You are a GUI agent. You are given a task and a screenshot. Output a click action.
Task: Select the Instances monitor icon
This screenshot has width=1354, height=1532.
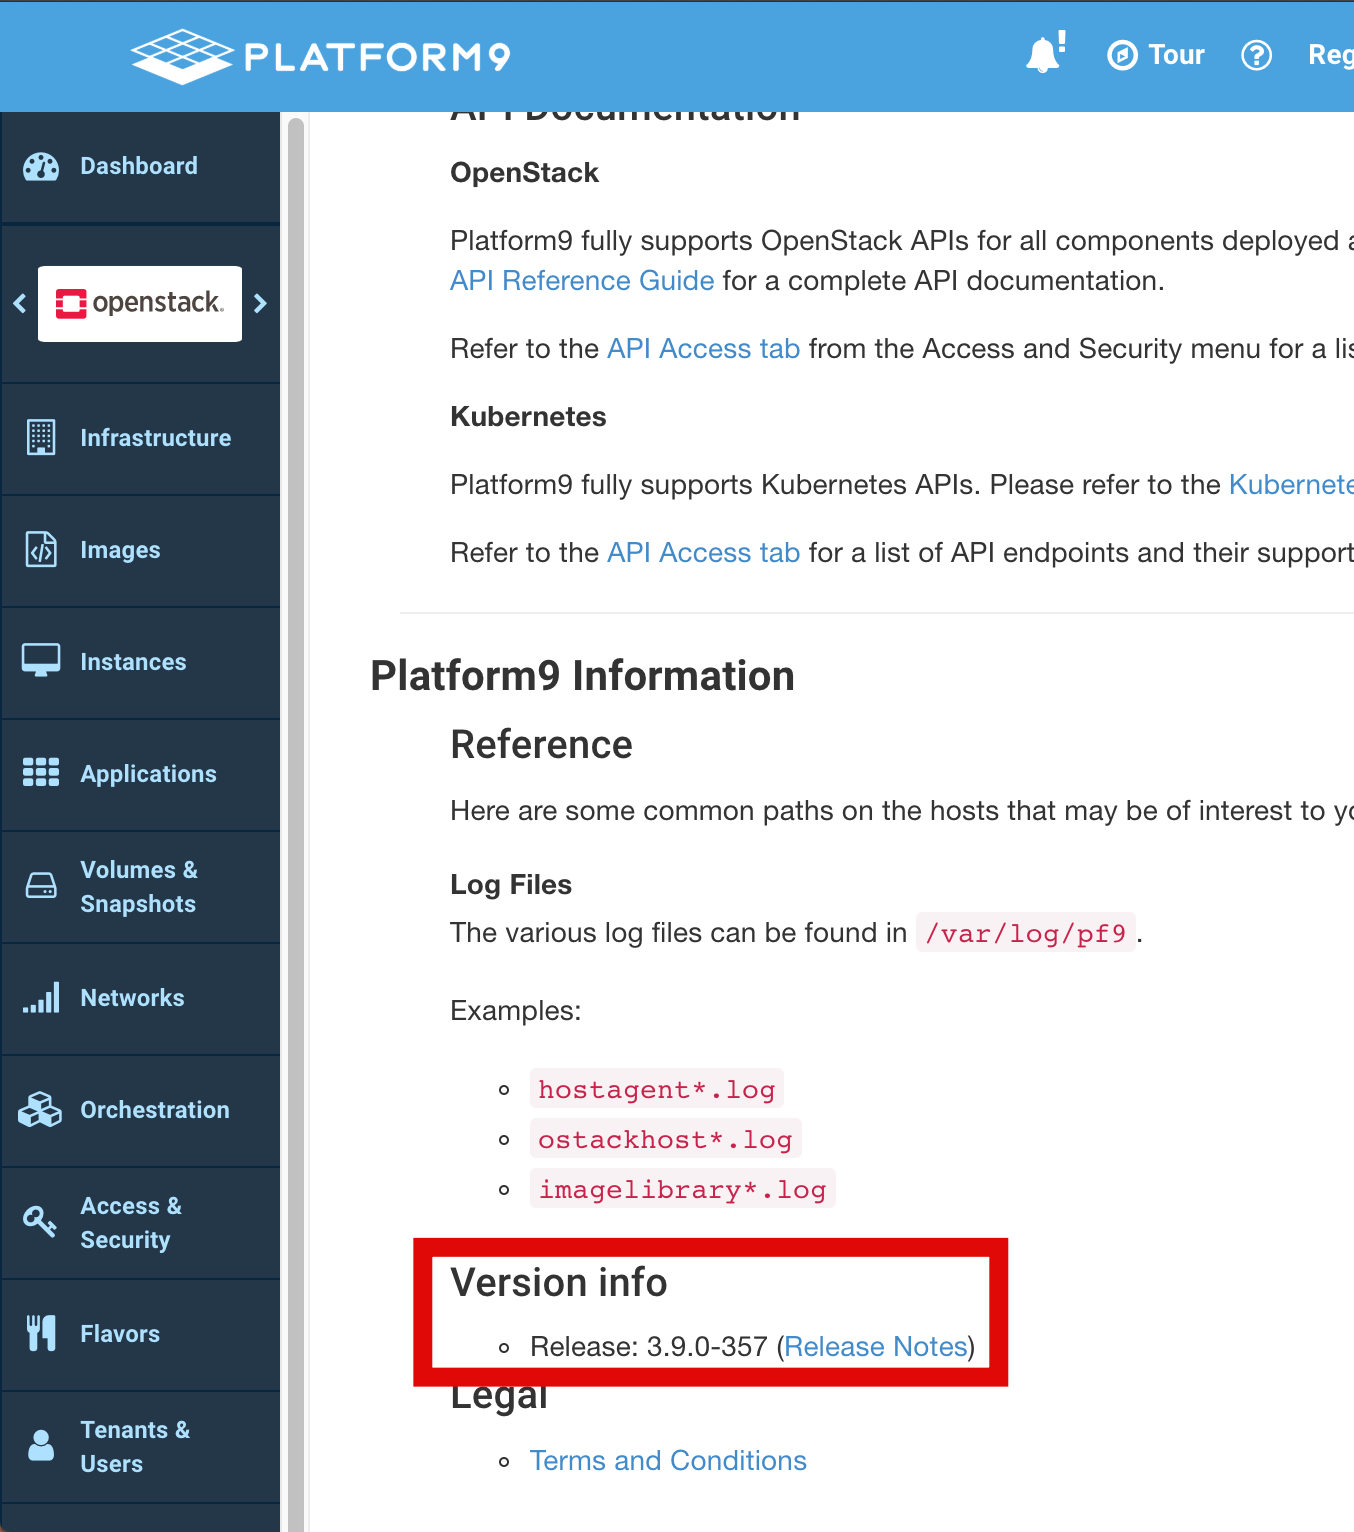39,661
